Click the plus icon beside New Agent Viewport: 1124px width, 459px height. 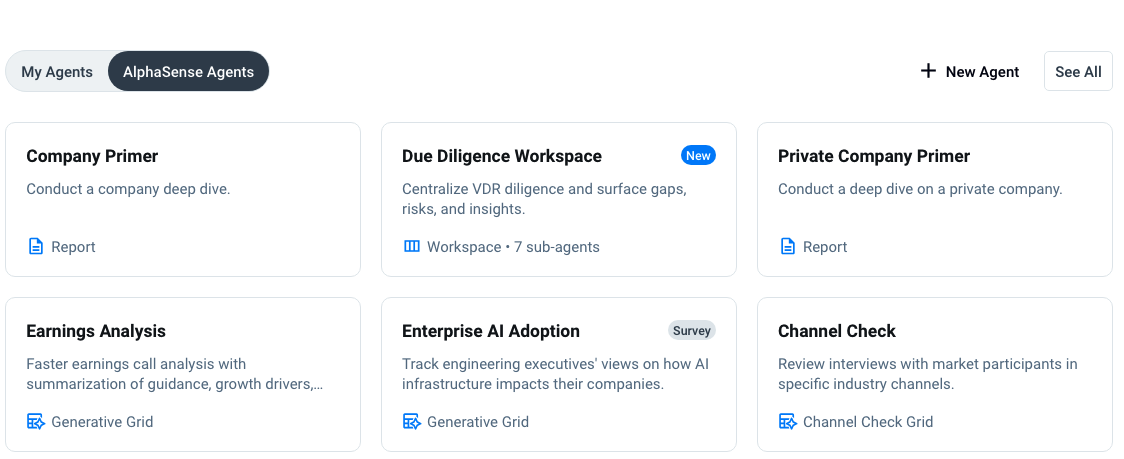928,71
